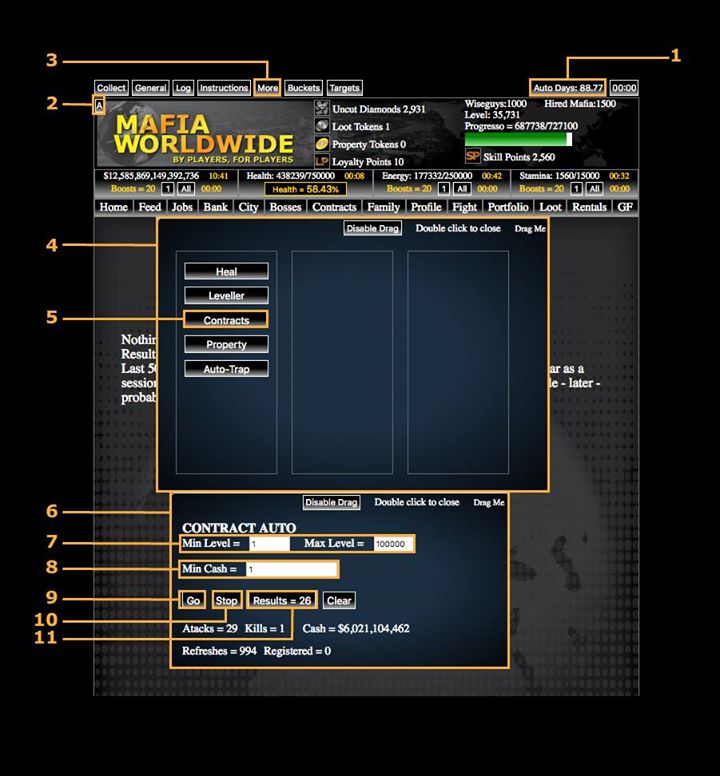Click the Mafia Worldwide logo
Screen dimensions: 720x776
pyautogui.click(x=204, y=138)
